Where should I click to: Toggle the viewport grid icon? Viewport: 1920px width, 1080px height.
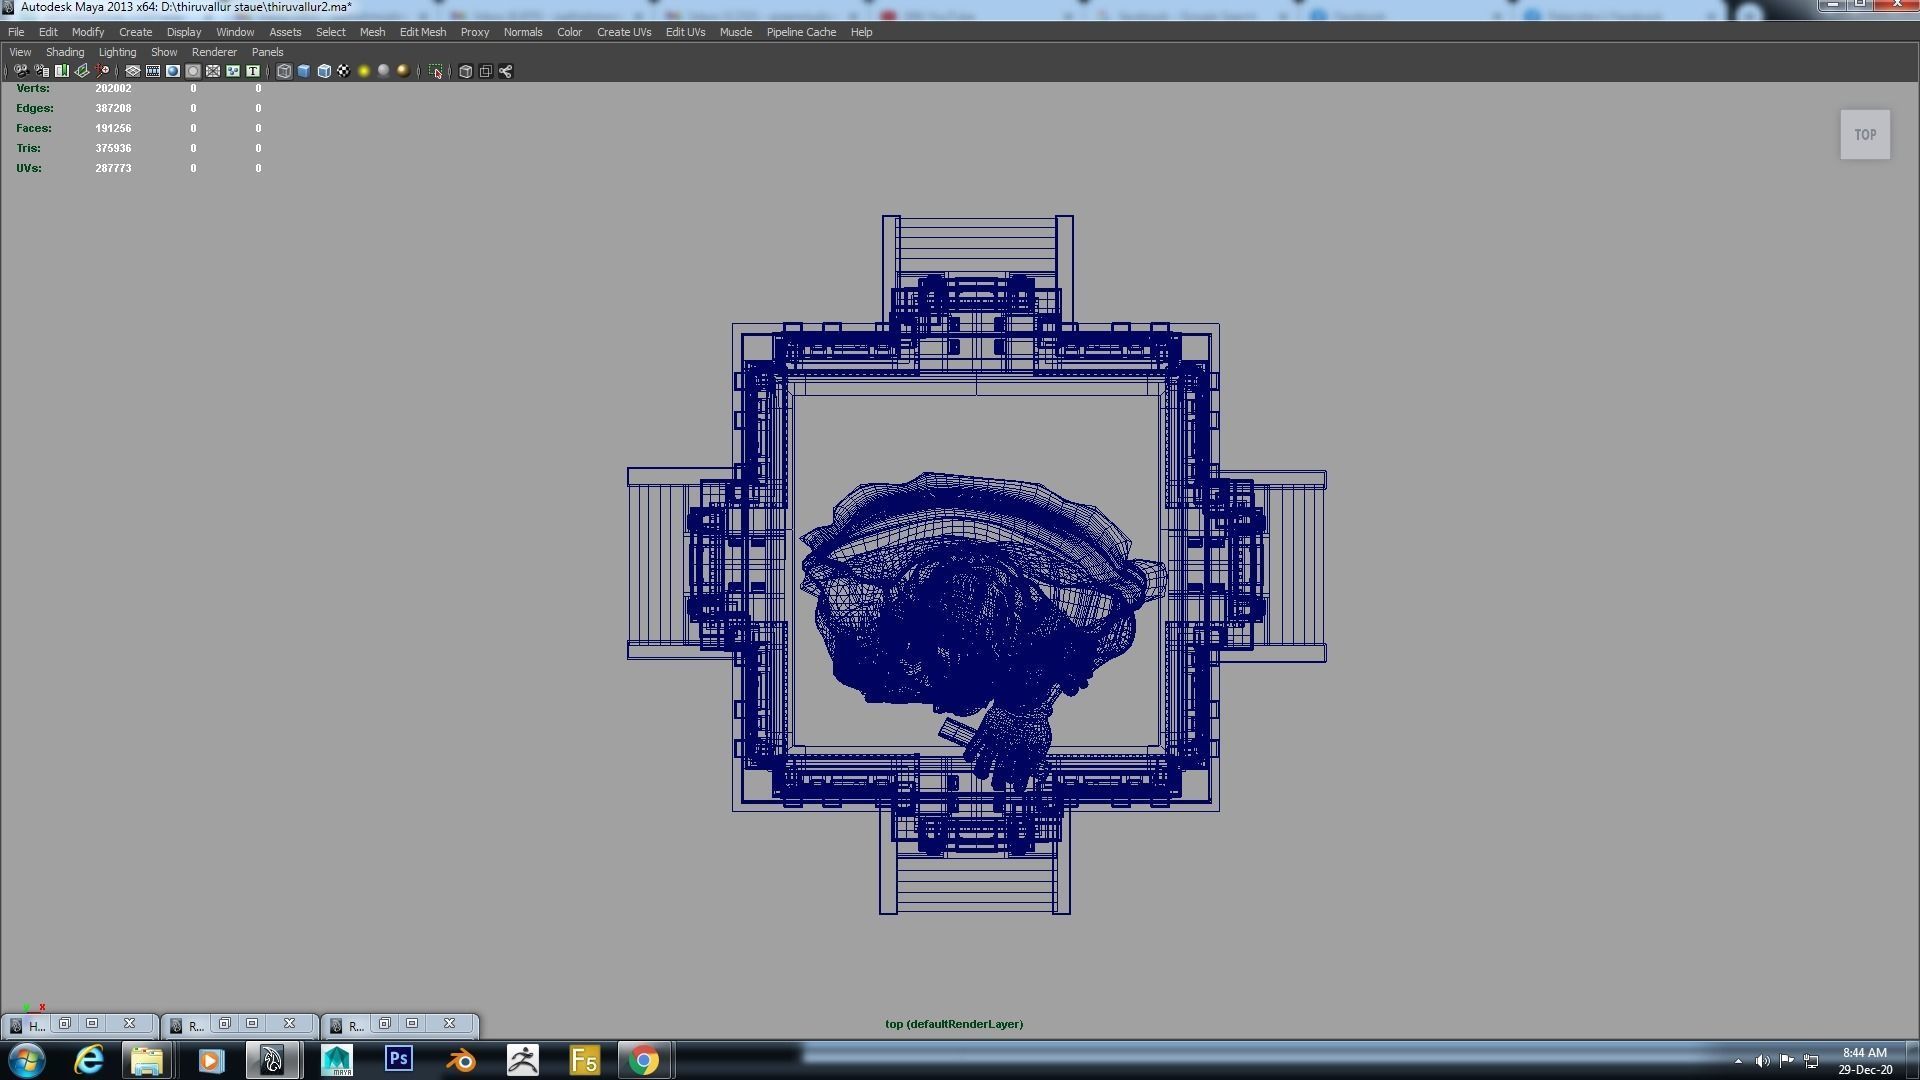(x=132, y=71)
